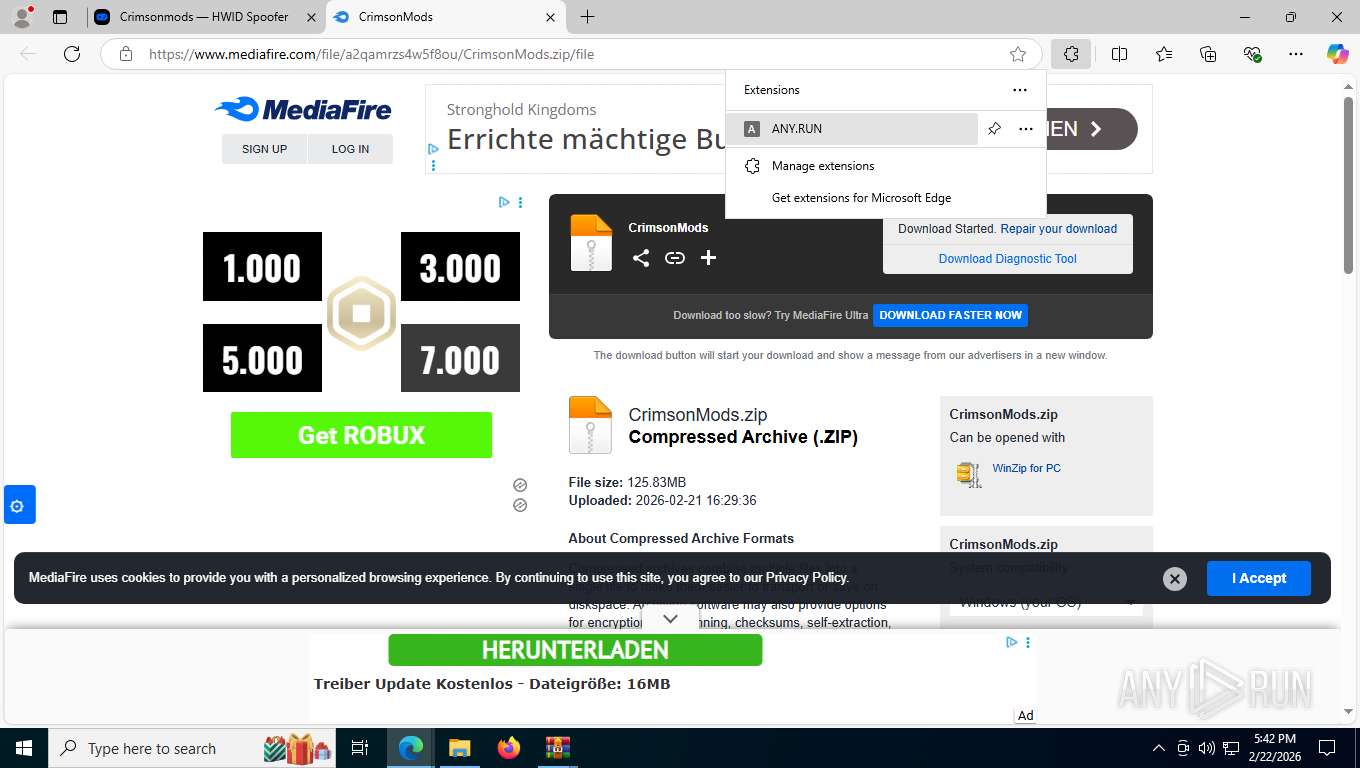Open Task View in taskbar
Screen dimensions: 1360x768
point(360,748)
